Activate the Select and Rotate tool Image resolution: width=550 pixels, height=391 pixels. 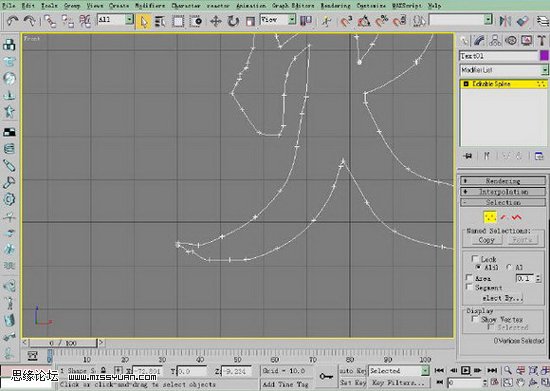233,21
